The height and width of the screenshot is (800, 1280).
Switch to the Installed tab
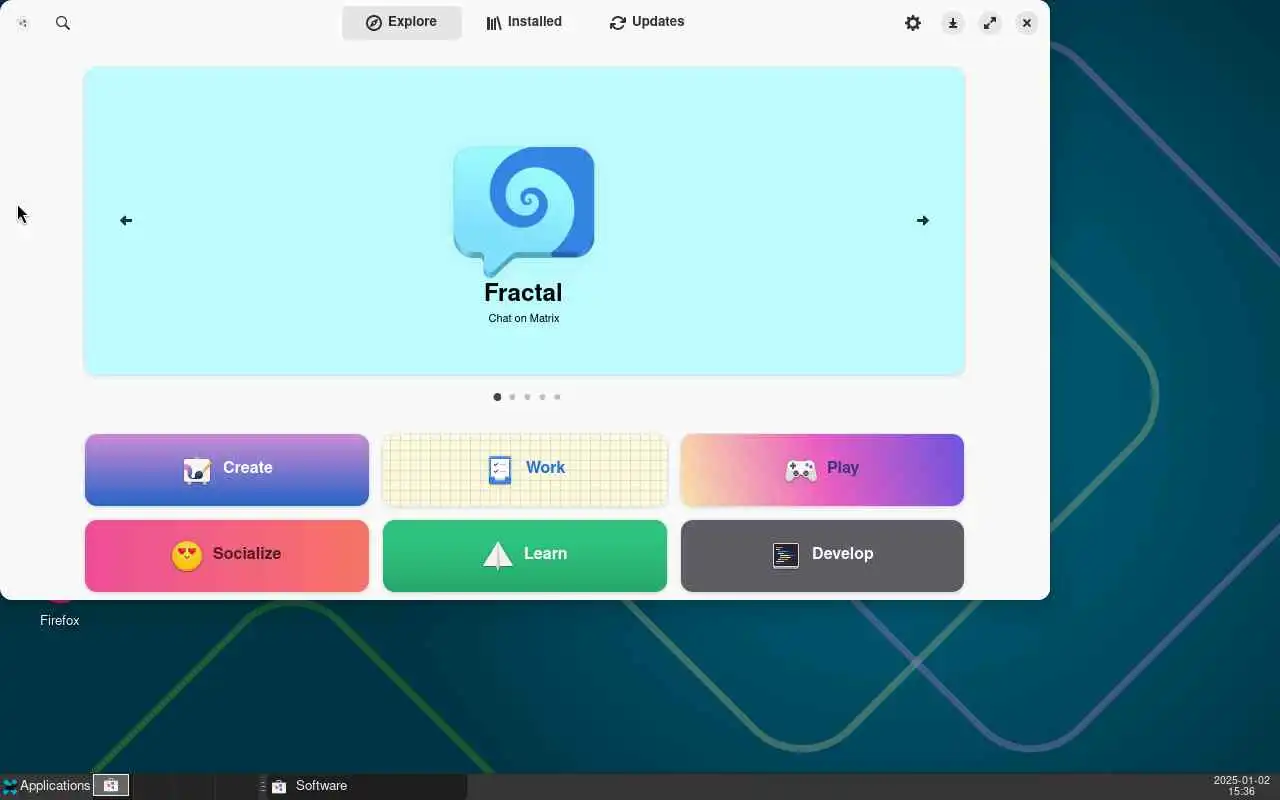coord(524,22)
